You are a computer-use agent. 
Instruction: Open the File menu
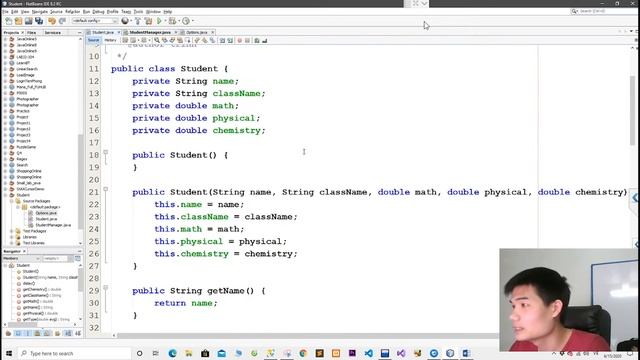[5, 12]
